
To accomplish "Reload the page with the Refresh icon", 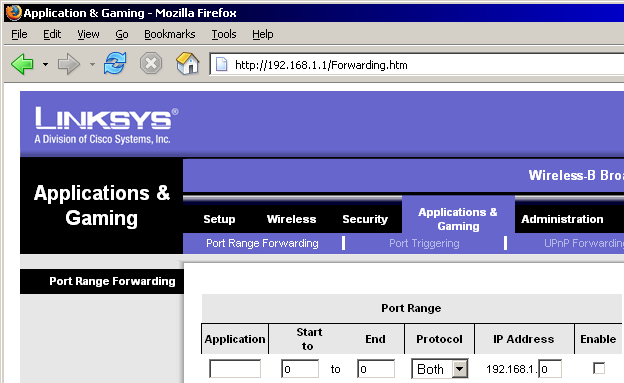I will pyautogui.click(x=115, y=64).
